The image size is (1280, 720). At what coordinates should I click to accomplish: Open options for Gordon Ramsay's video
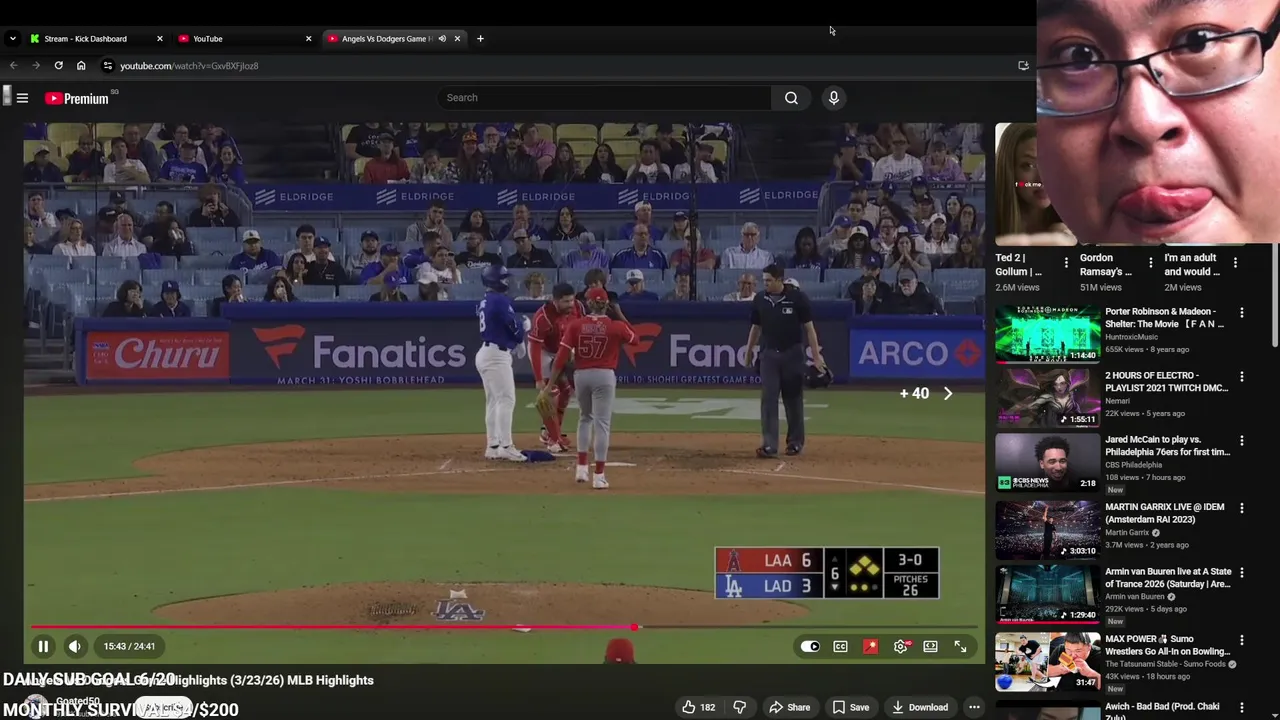point(1151,263)
